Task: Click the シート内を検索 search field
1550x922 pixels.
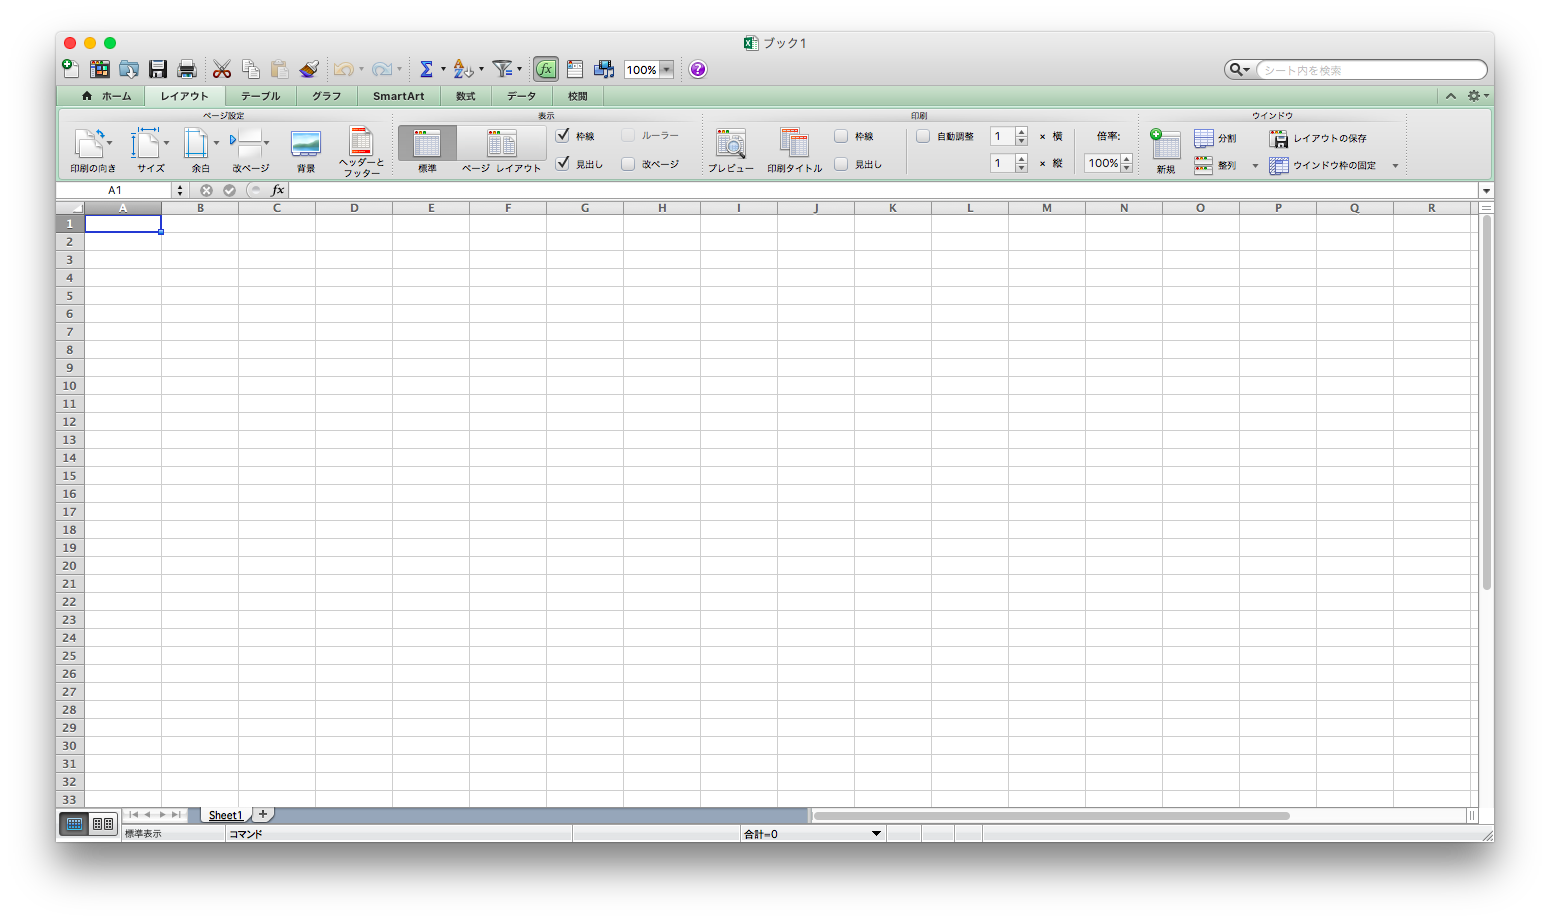Action: (1371, 70)
